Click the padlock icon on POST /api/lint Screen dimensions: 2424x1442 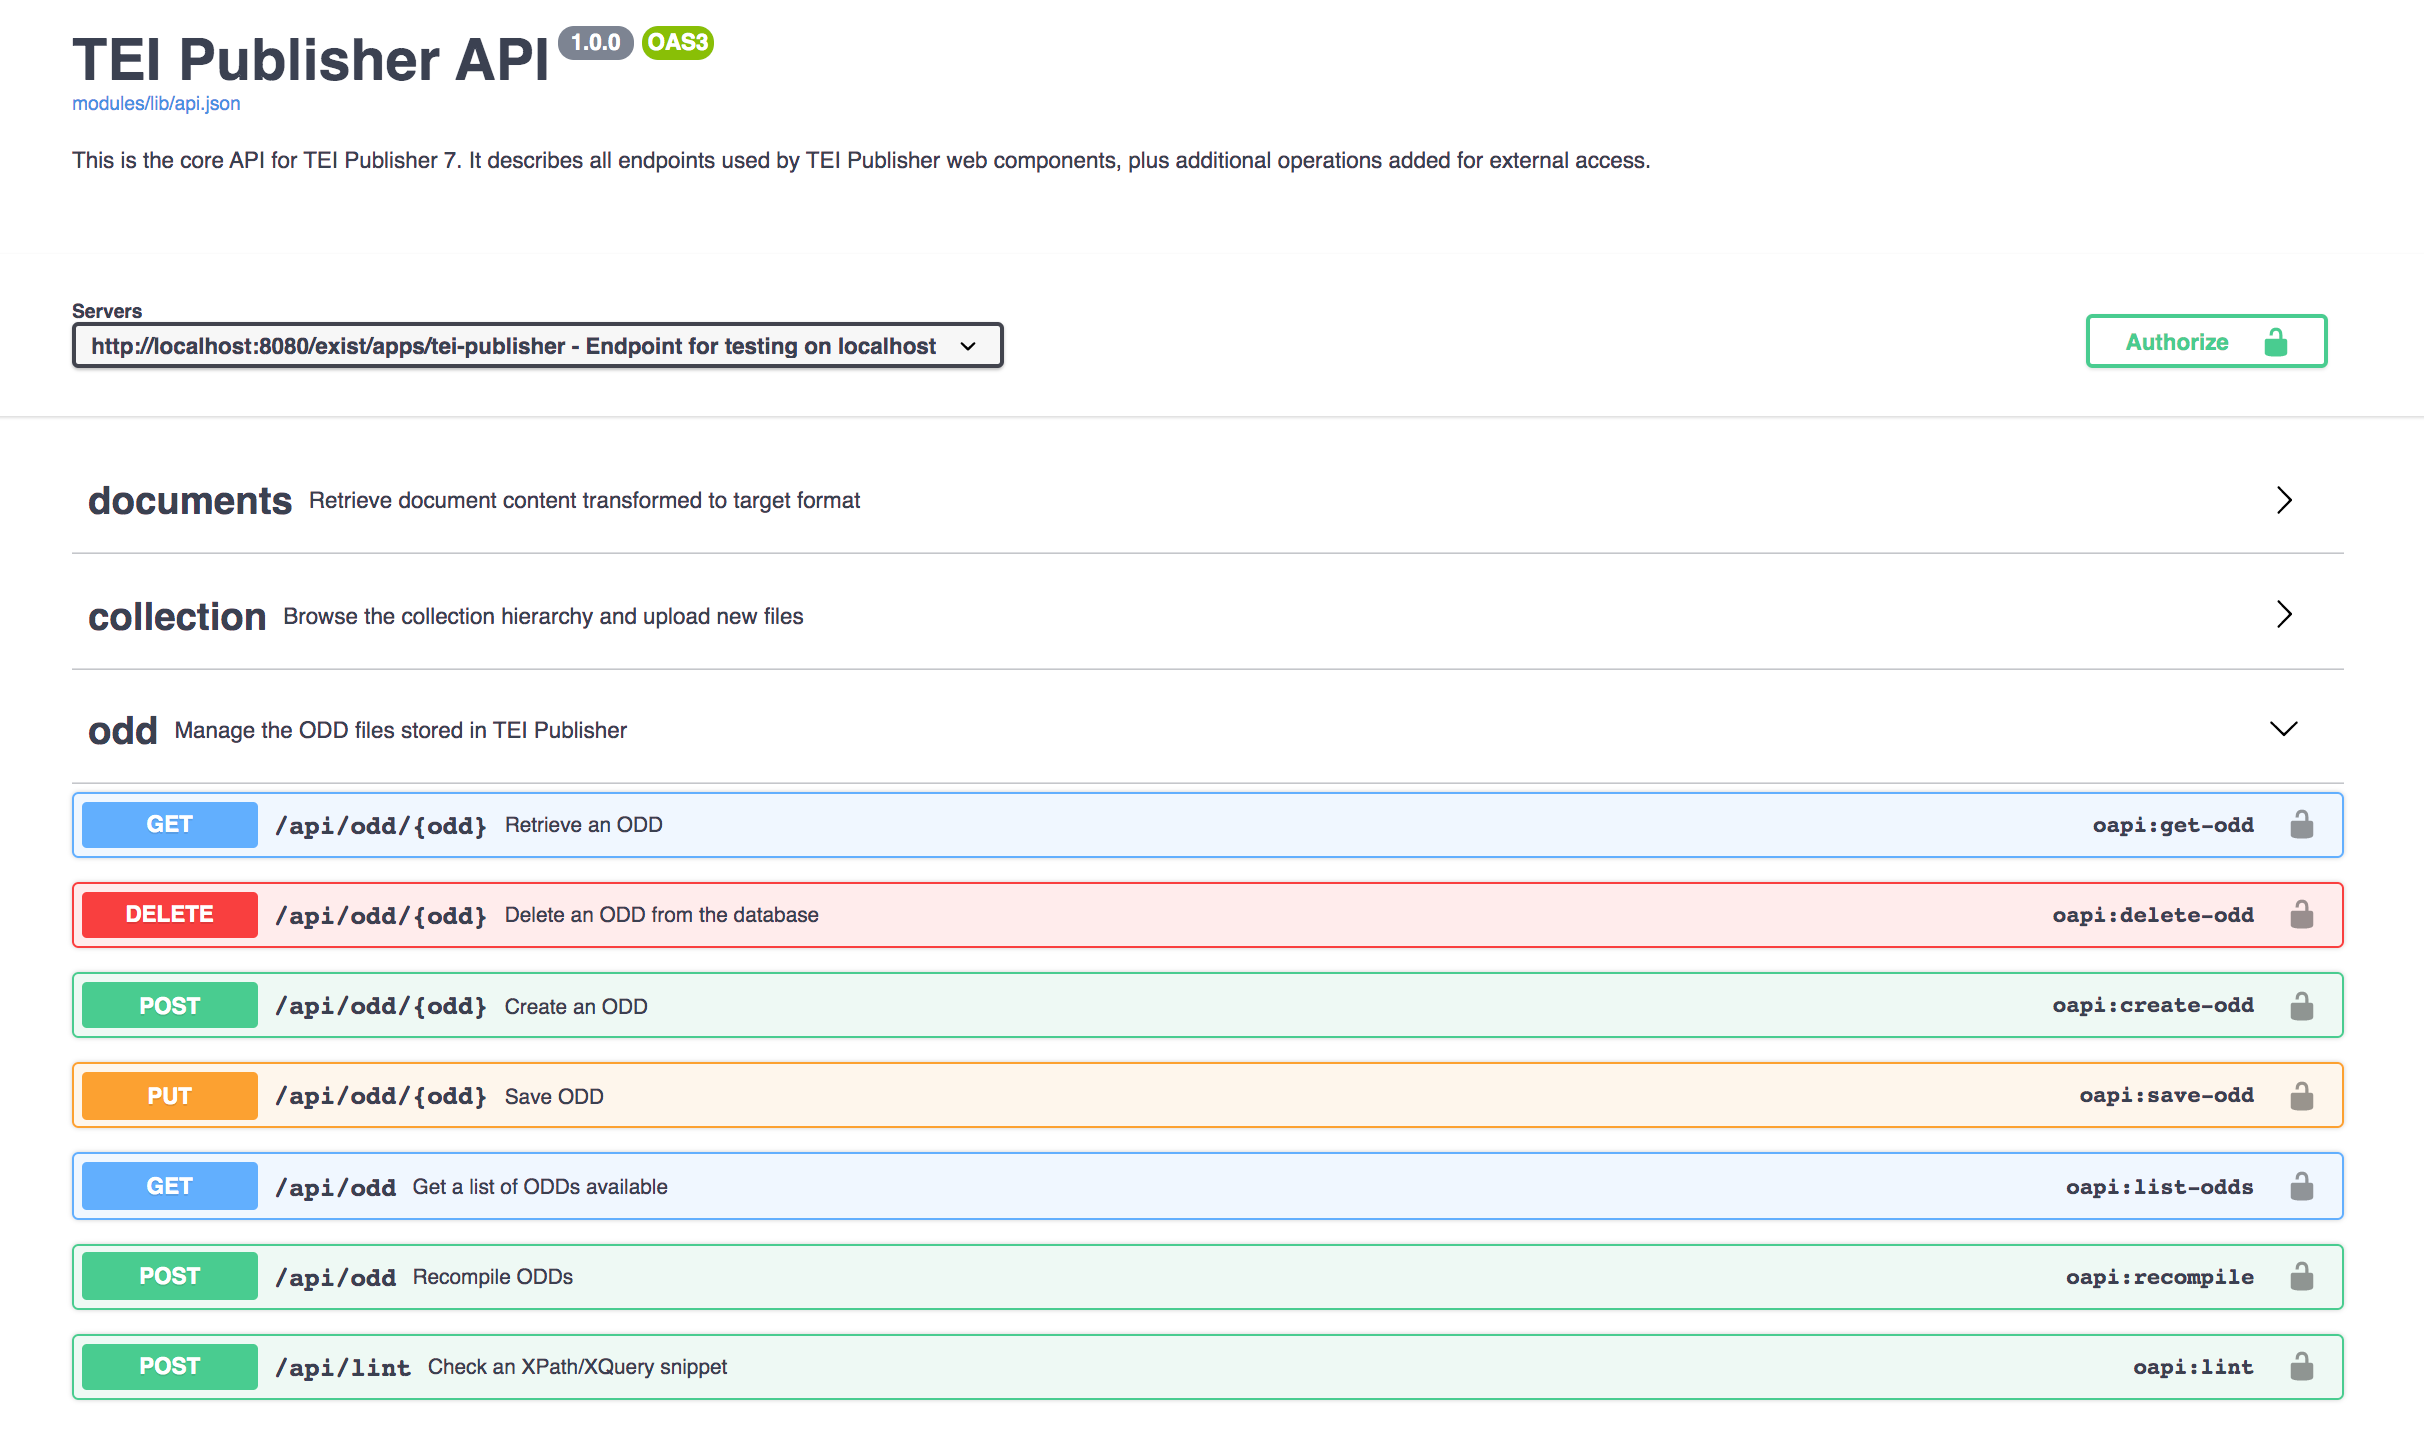tap(2302, 1366)
